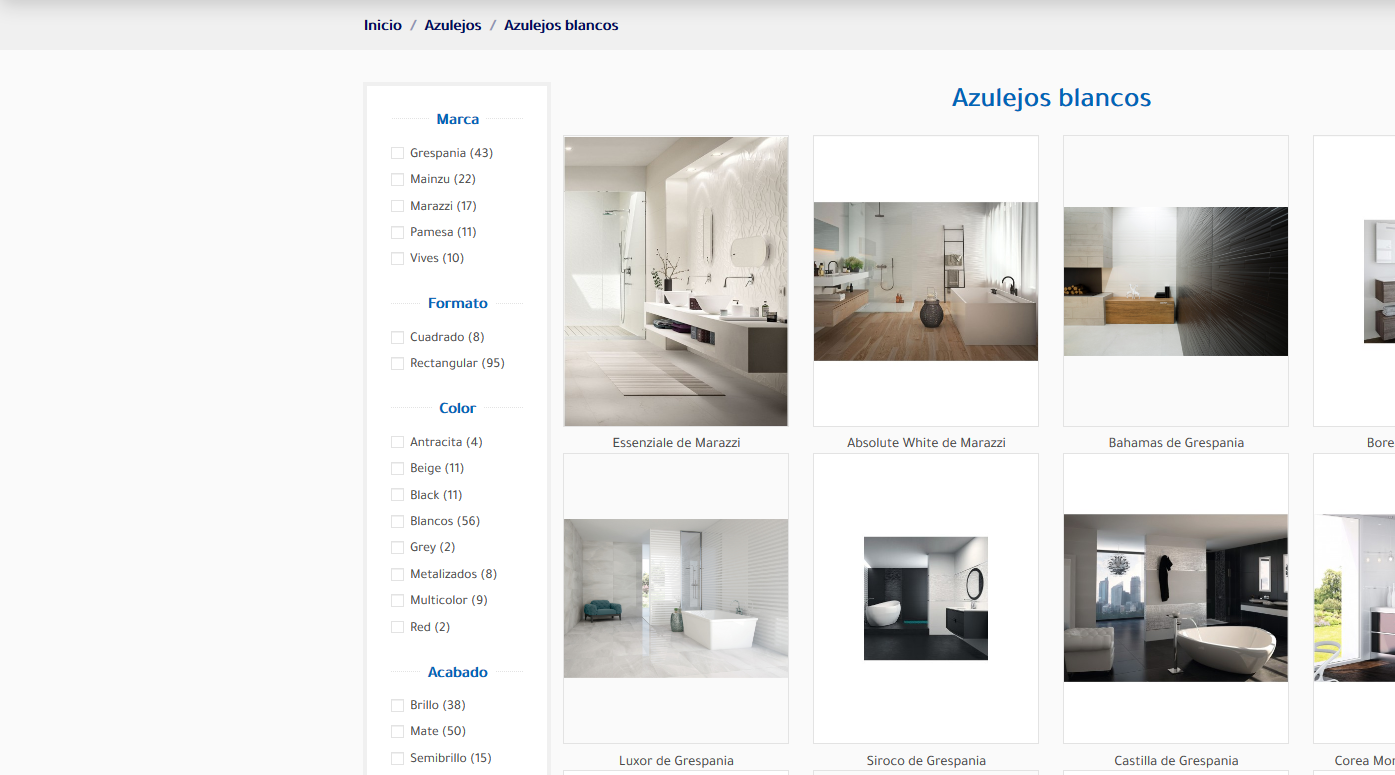Image resolution: width=1395 pixels, height=775 pixels.
Task: Go to Inicio in the breadcrumb
Action: click(x=383, y=25)
